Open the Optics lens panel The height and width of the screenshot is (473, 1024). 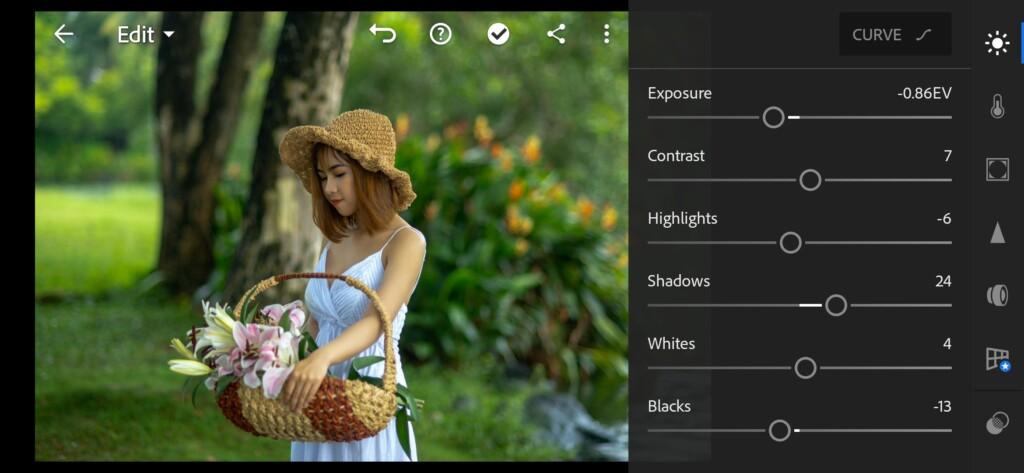997,295
